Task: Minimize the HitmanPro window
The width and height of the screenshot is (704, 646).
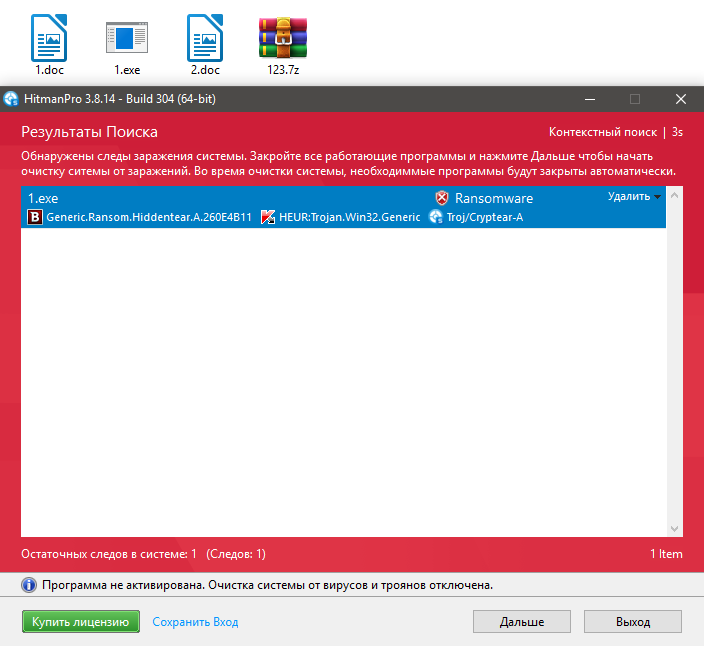Action: pos(590,99)
